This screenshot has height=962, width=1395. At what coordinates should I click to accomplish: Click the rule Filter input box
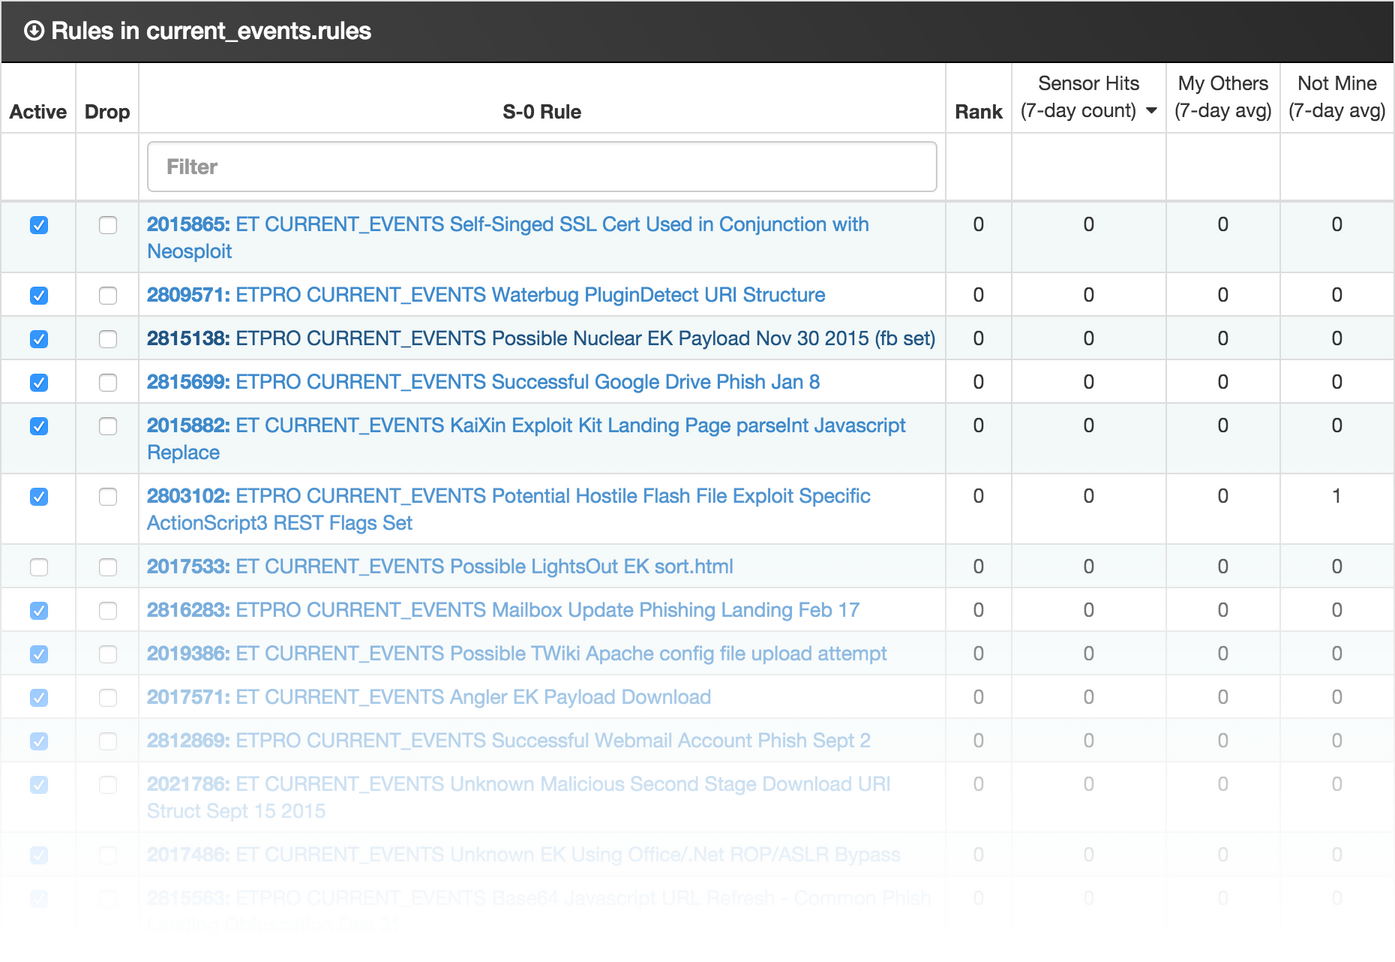click(x=541, y=166)
